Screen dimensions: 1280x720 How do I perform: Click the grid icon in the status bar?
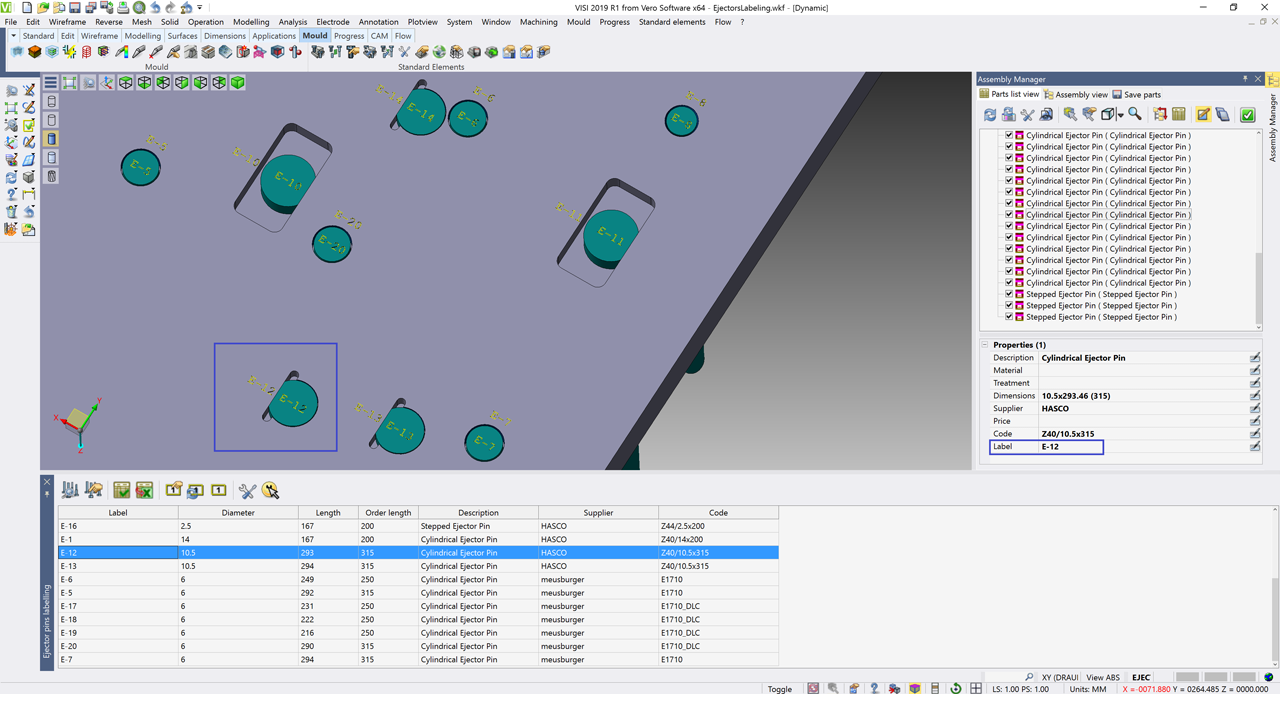point(976,689)
